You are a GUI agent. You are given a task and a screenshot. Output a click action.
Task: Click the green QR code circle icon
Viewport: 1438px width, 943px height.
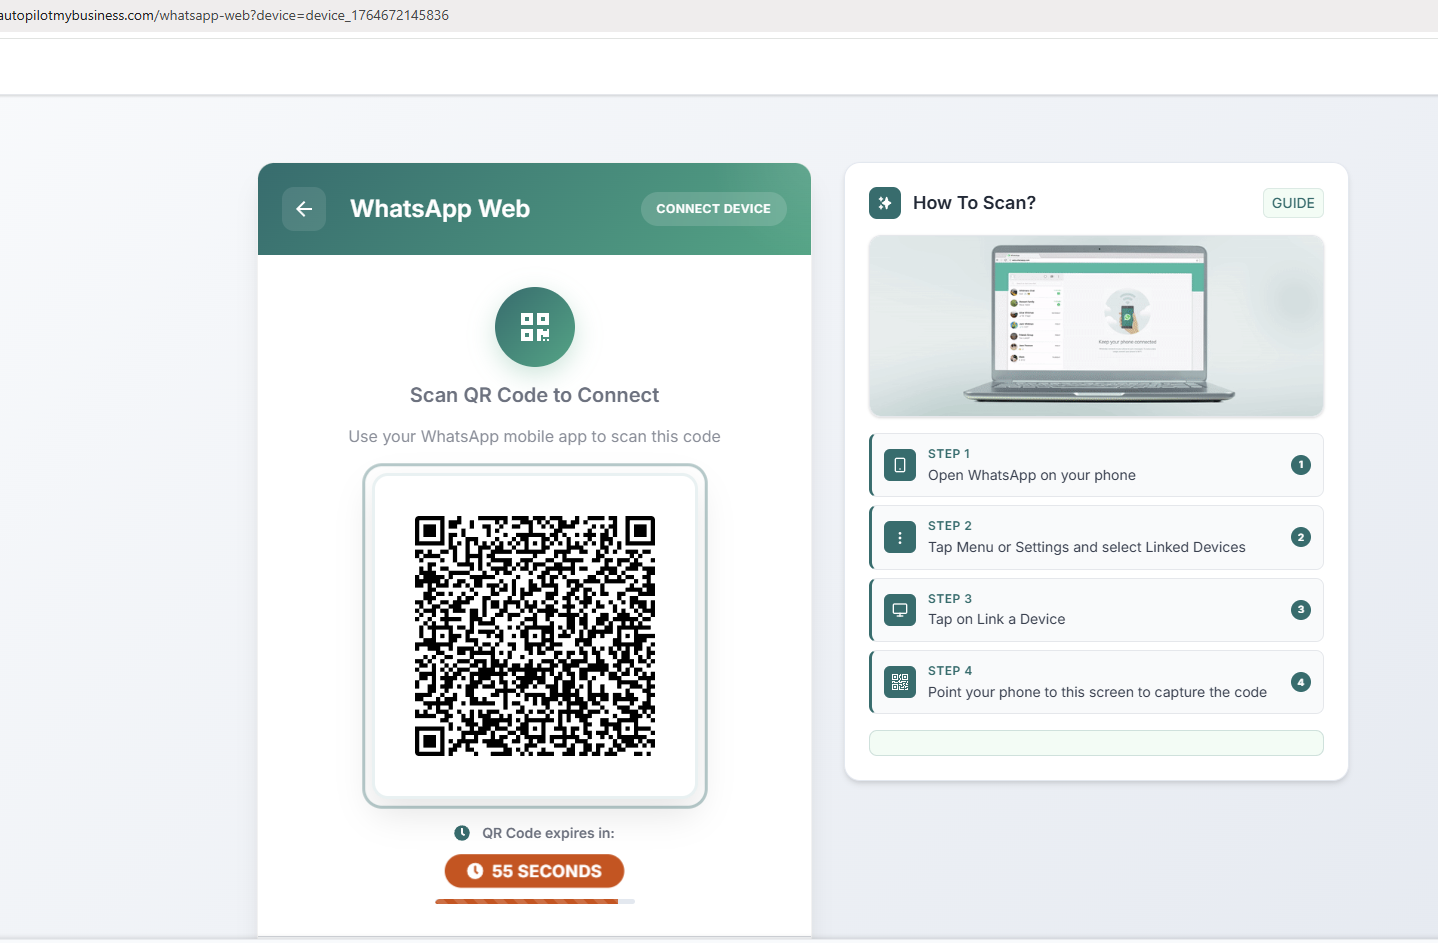pyautogui.click(x=535, y=327)
